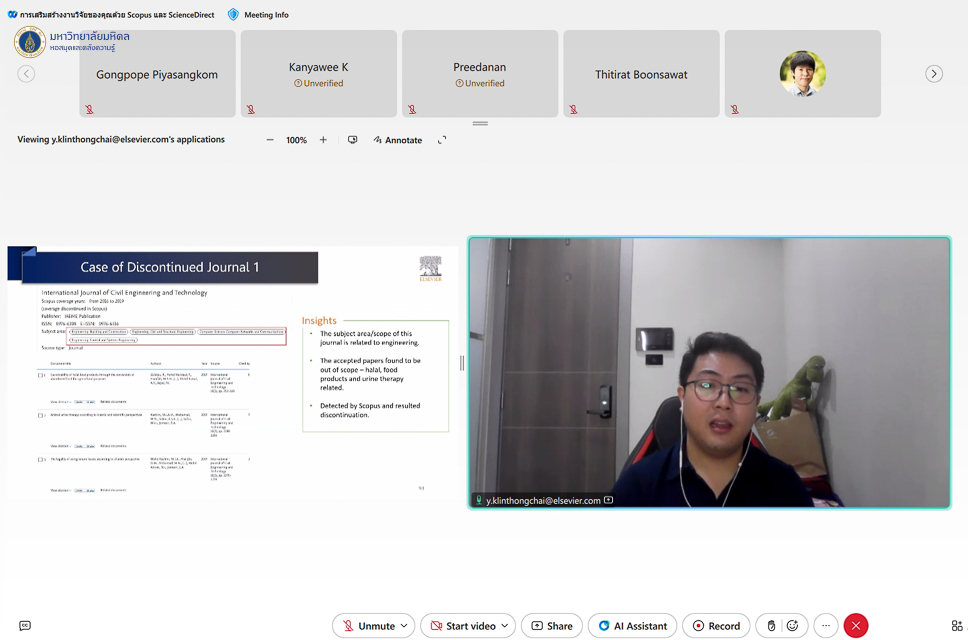
Task: Open closed captions icon at bottom left
Action: pos(25,626)
